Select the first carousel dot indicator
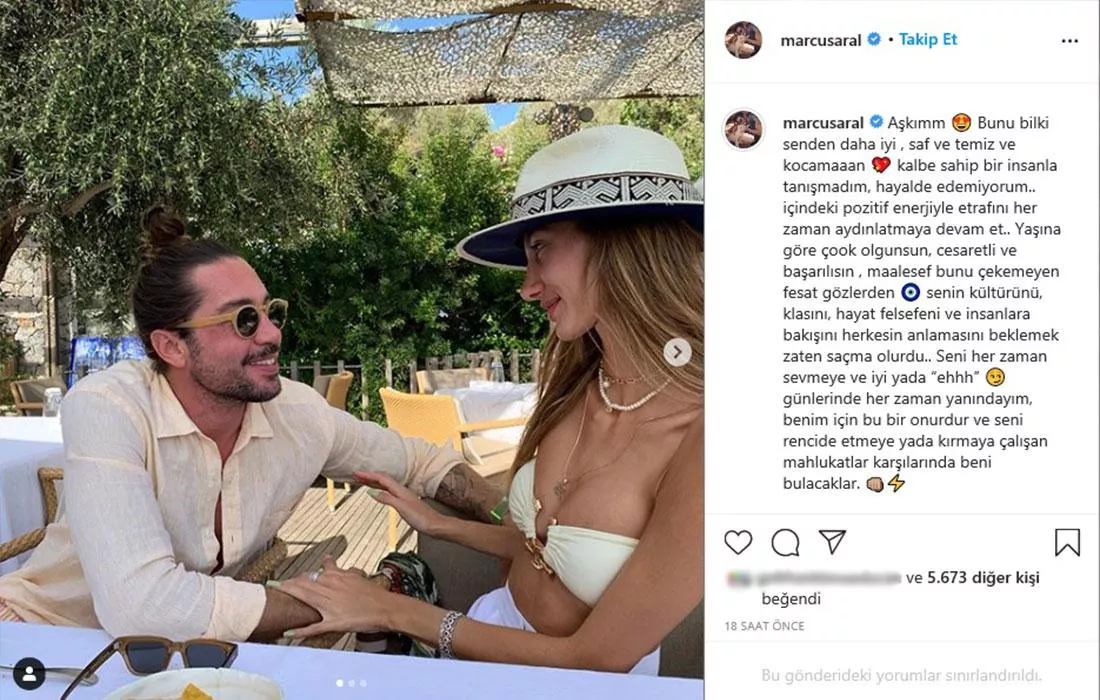 click(x=340, y=682)
